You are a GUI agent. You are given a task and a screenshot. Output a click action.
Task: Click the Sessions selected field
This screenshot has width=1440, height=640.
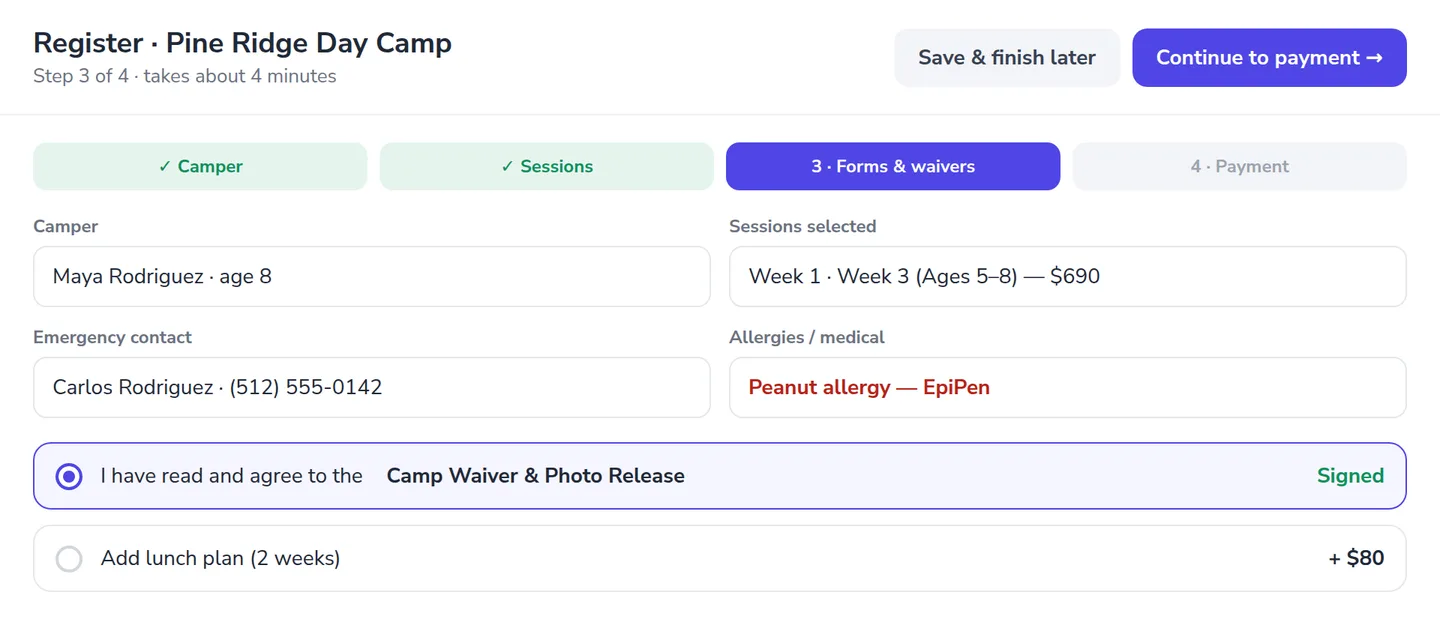pyautogui.click(x=1068, y=276)
